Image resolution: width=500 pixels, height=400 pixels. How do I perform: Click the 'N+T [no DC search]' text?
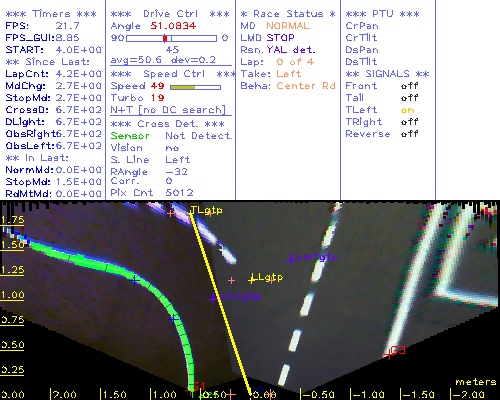[168, 110]
